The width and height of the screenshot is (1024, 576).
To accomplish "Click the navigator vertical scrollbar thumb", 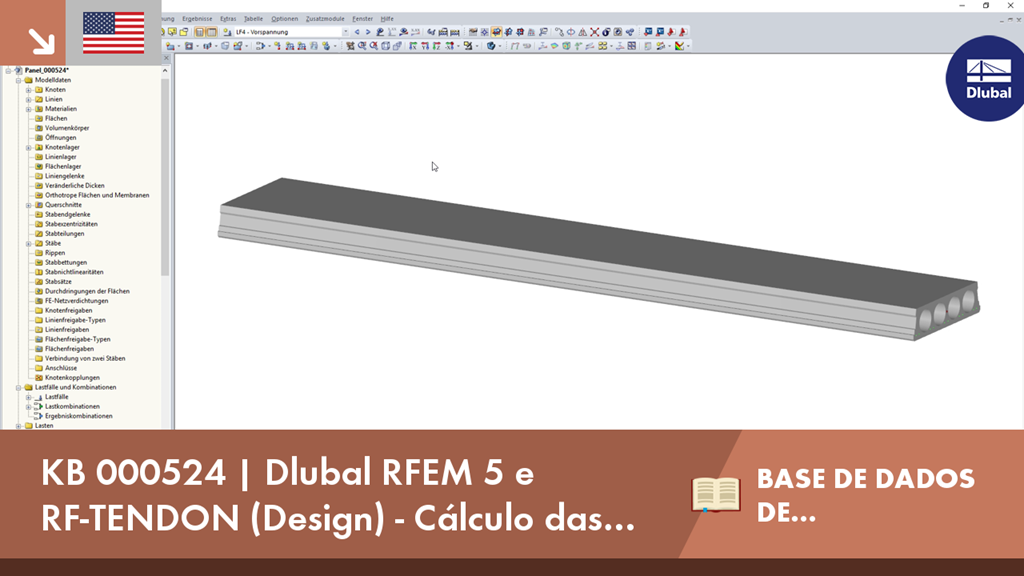I will point(165,176).
